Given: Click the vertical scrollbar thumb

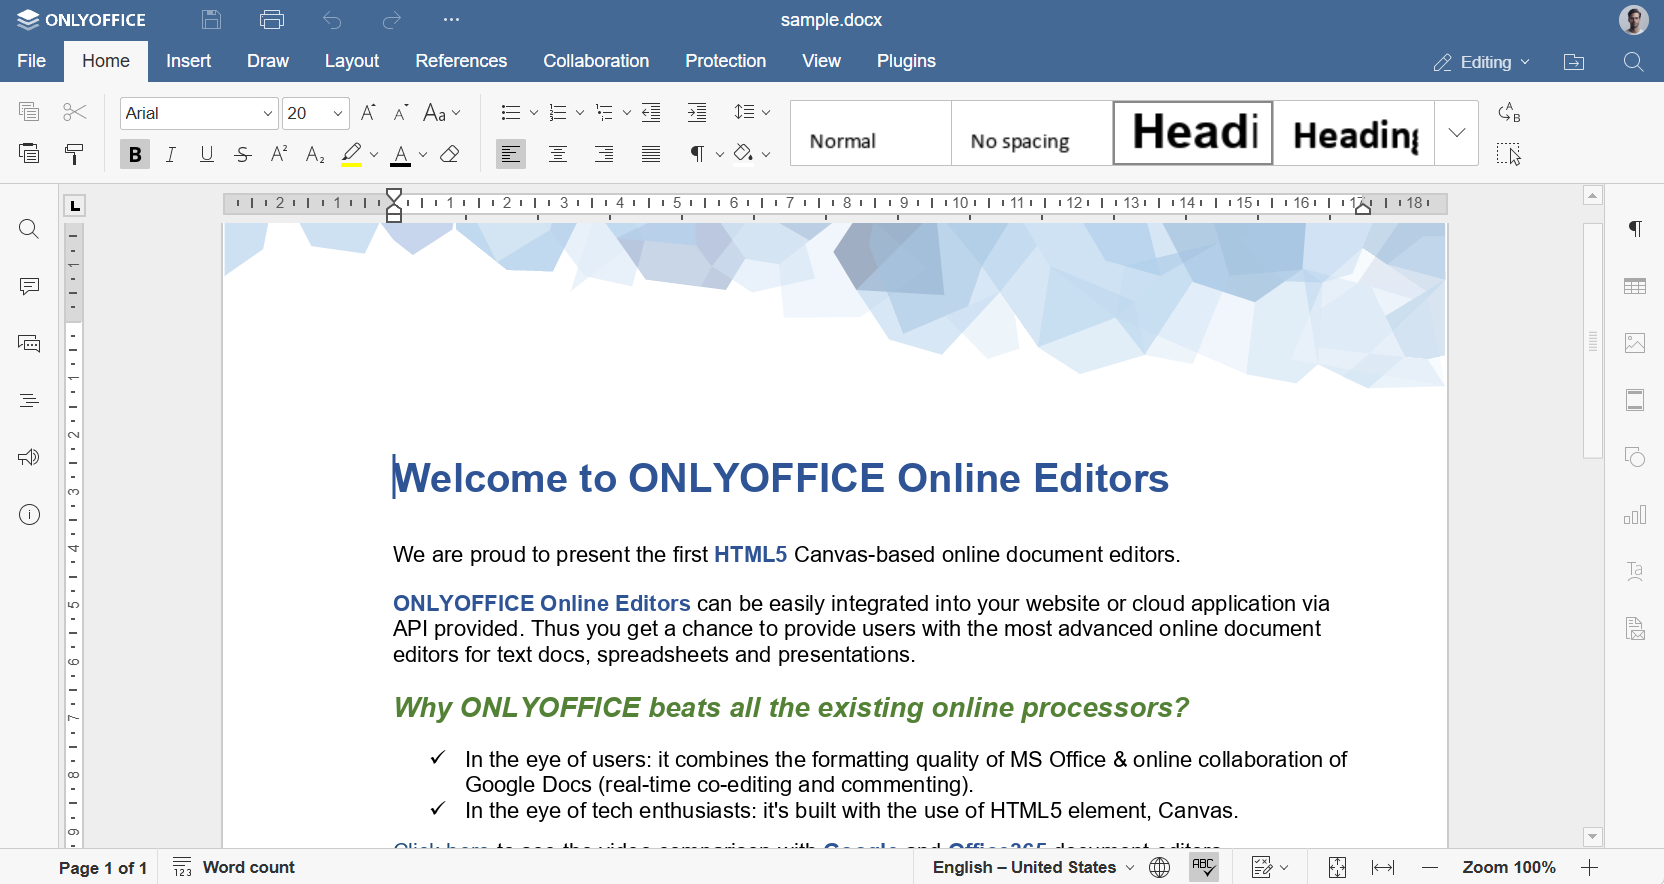Looking at the screenshot, I should click(x=1593, y=341).
